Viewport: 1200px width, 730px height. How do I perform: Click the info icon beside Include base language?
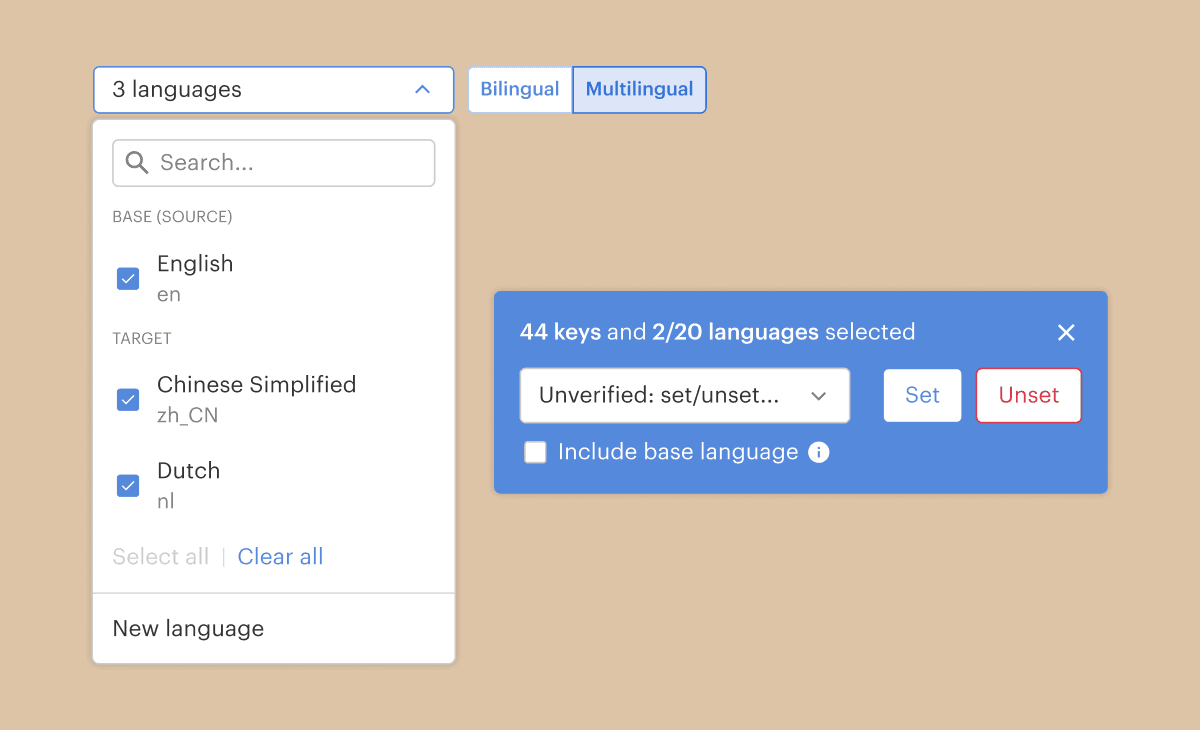pos(818,453)
